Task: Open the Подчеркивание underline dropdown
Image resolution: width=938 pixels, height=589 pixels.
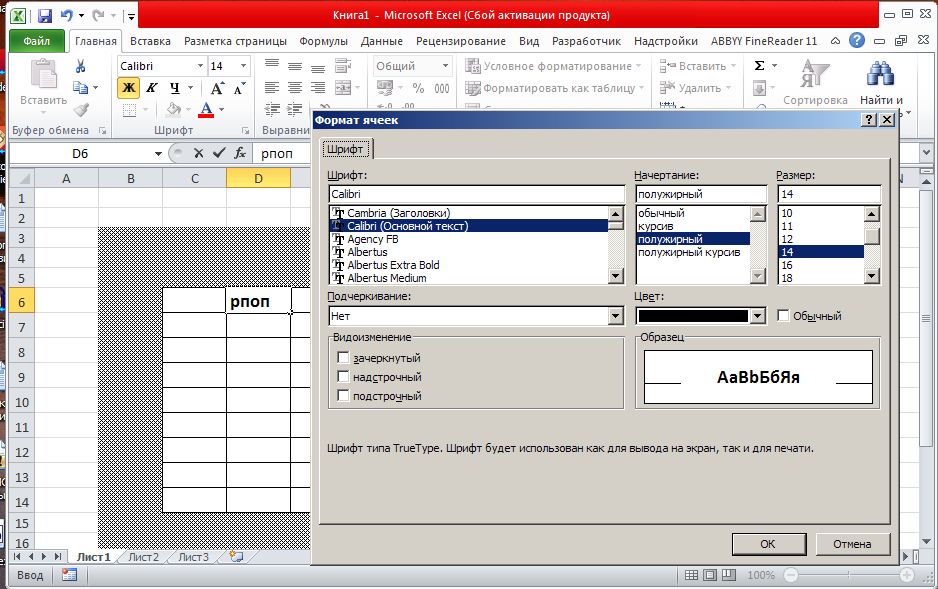Action: (616, 316)
